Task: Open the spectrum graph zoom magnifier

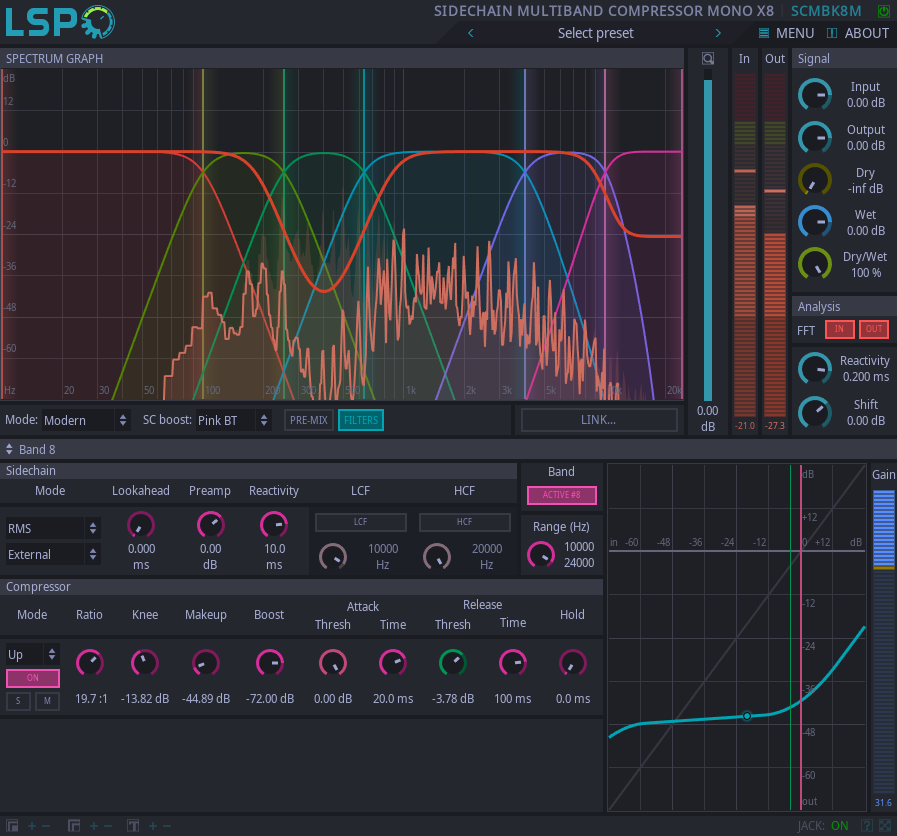Action: pos(708,58)
